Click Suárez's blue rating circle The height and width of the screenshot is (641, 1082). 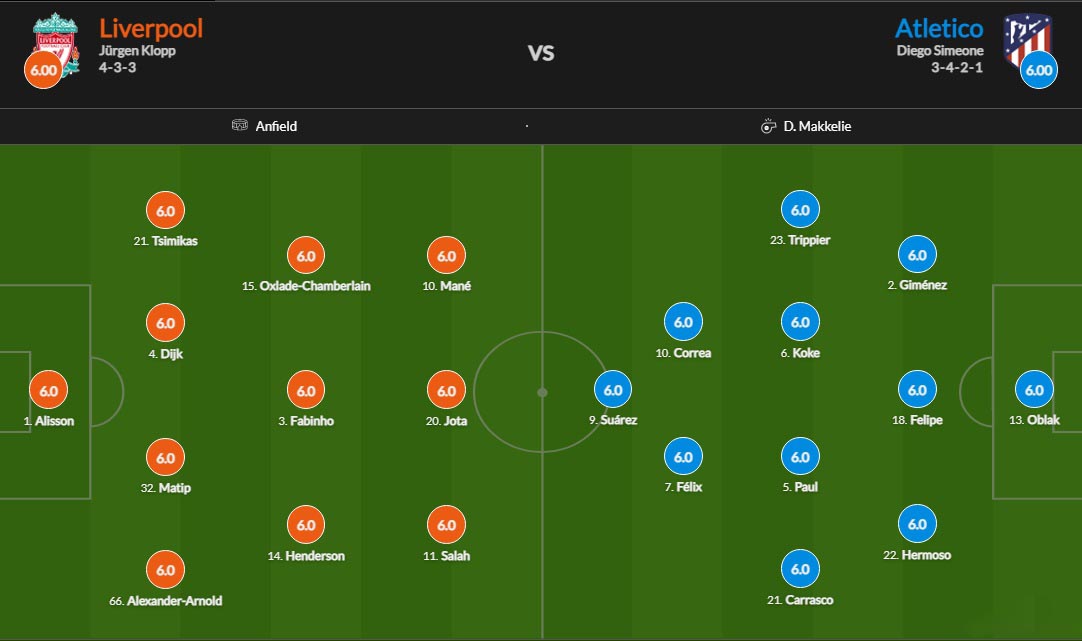click(613, 390)
